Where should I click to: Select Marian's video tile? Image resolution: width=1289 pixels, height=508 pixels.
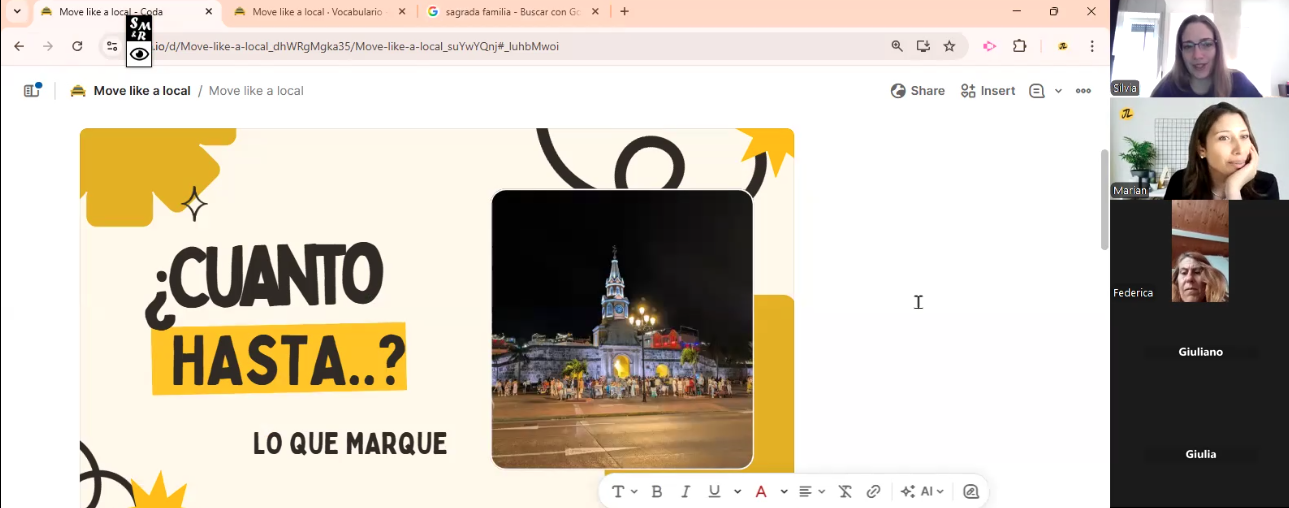tap(1199, 149)
